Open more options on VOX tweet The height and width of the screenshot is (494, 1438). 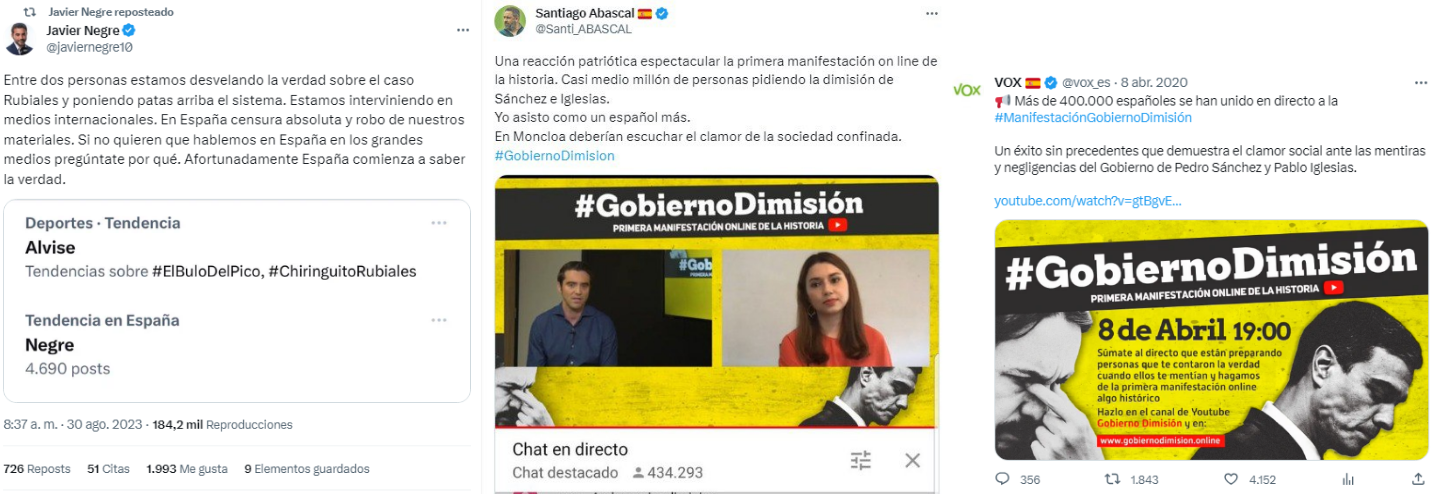click(x=1420, y=82)
